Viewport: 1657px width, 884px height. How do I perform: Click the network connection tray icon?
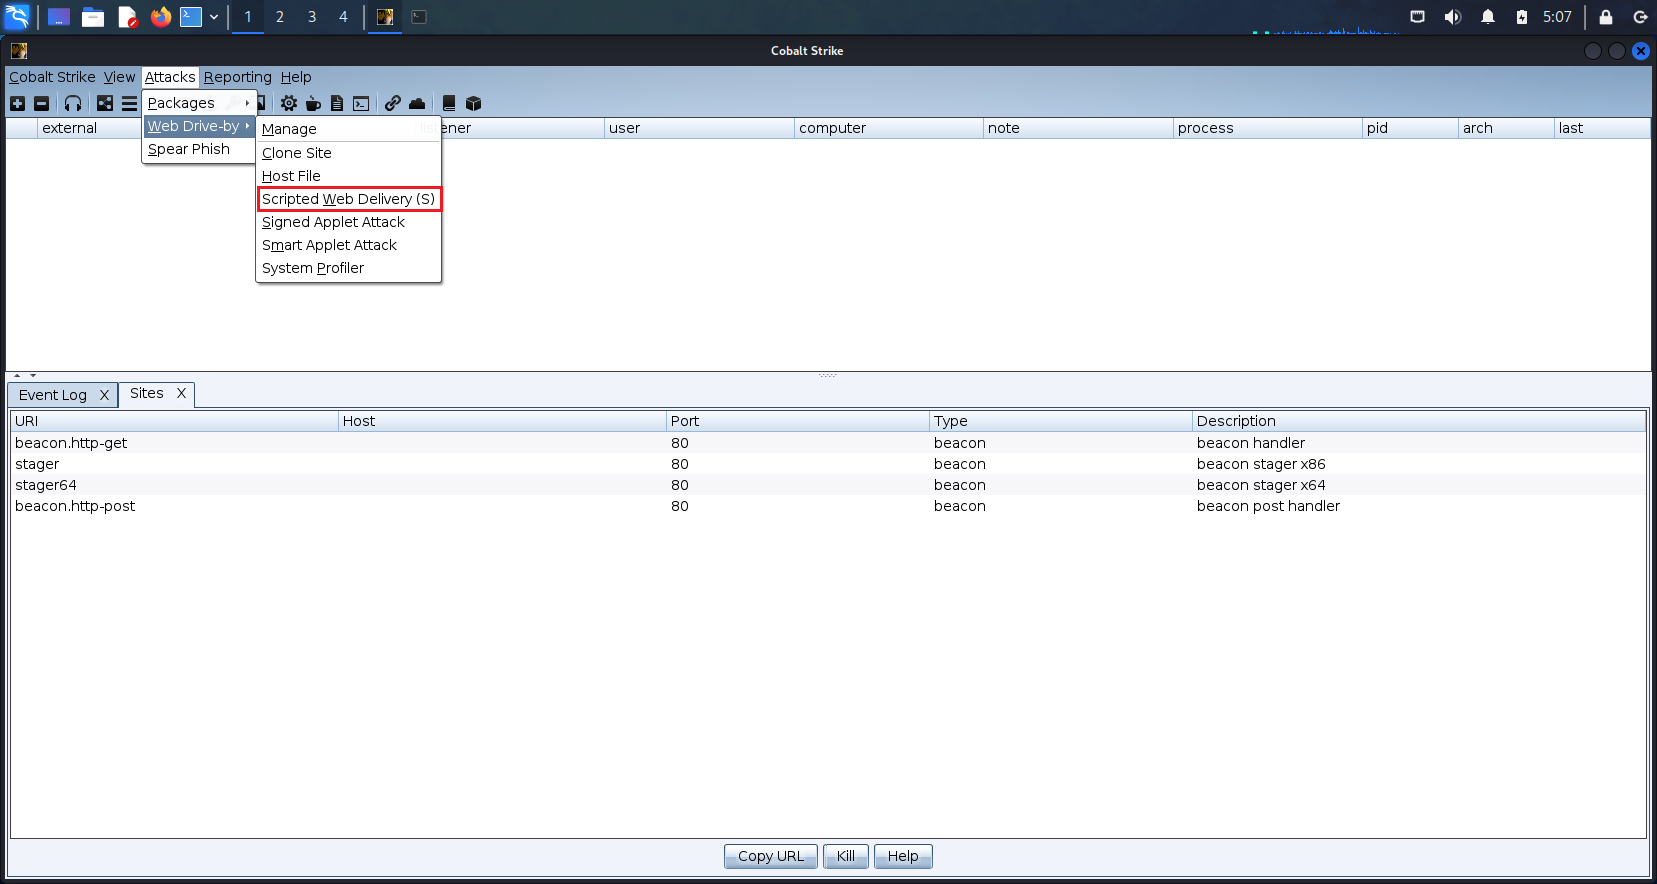pos(1417,17)
